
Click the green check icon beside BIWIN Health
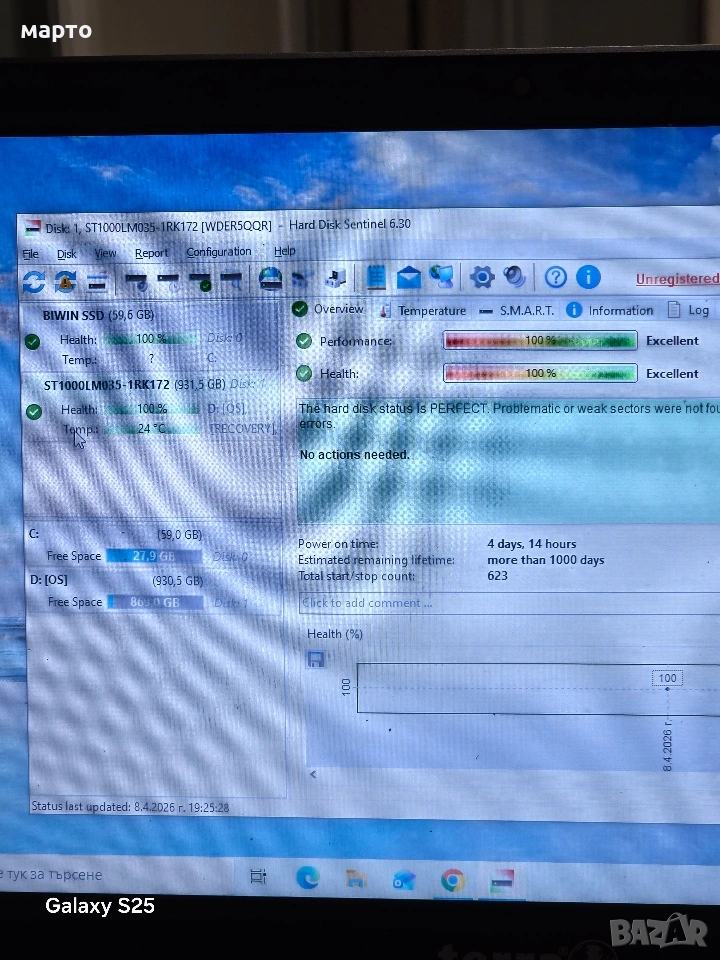click(x=32, y=342)
